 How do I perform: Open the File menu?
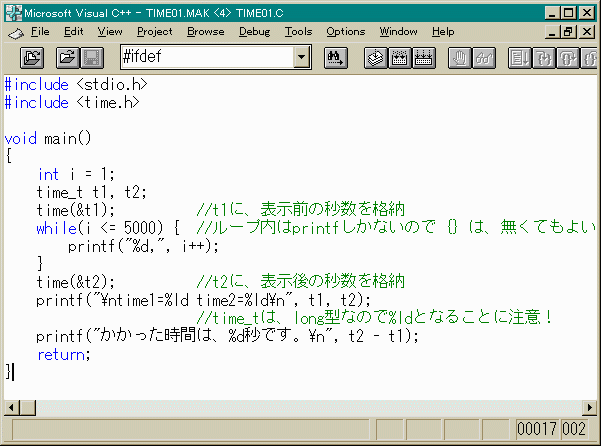(40, 31)
